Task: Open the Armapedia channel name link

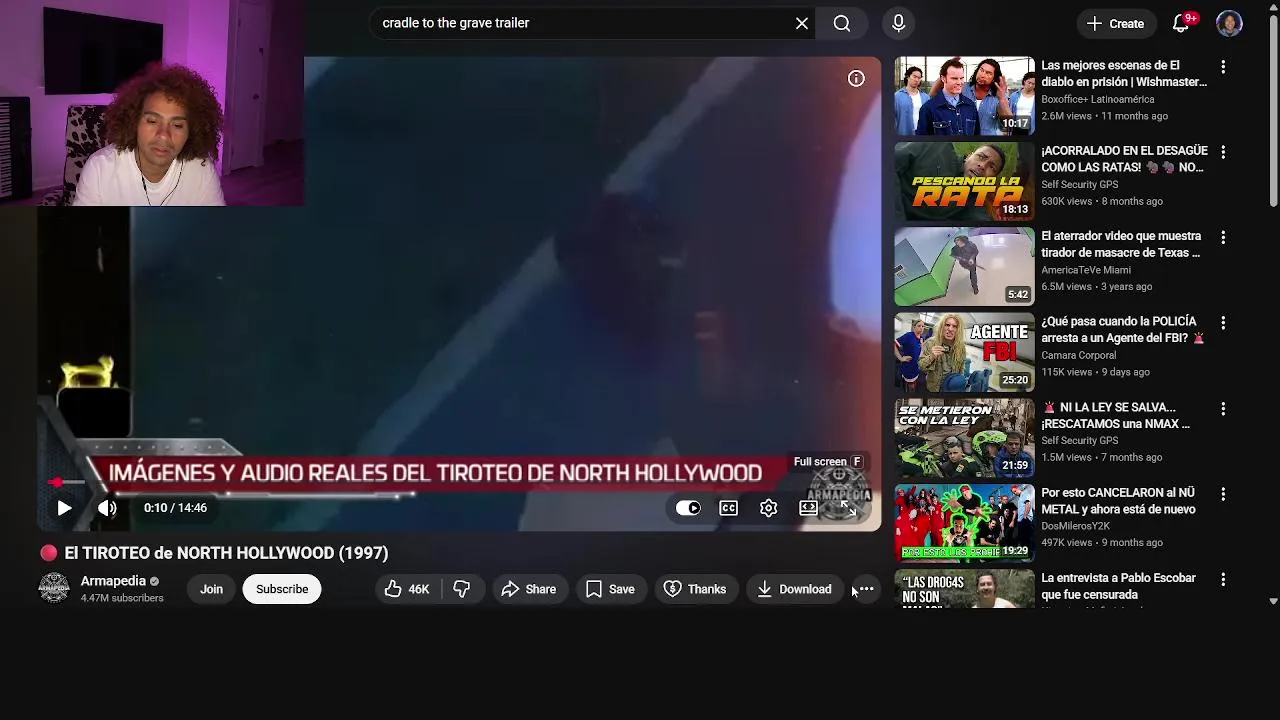Action: [x=113, y=581]
